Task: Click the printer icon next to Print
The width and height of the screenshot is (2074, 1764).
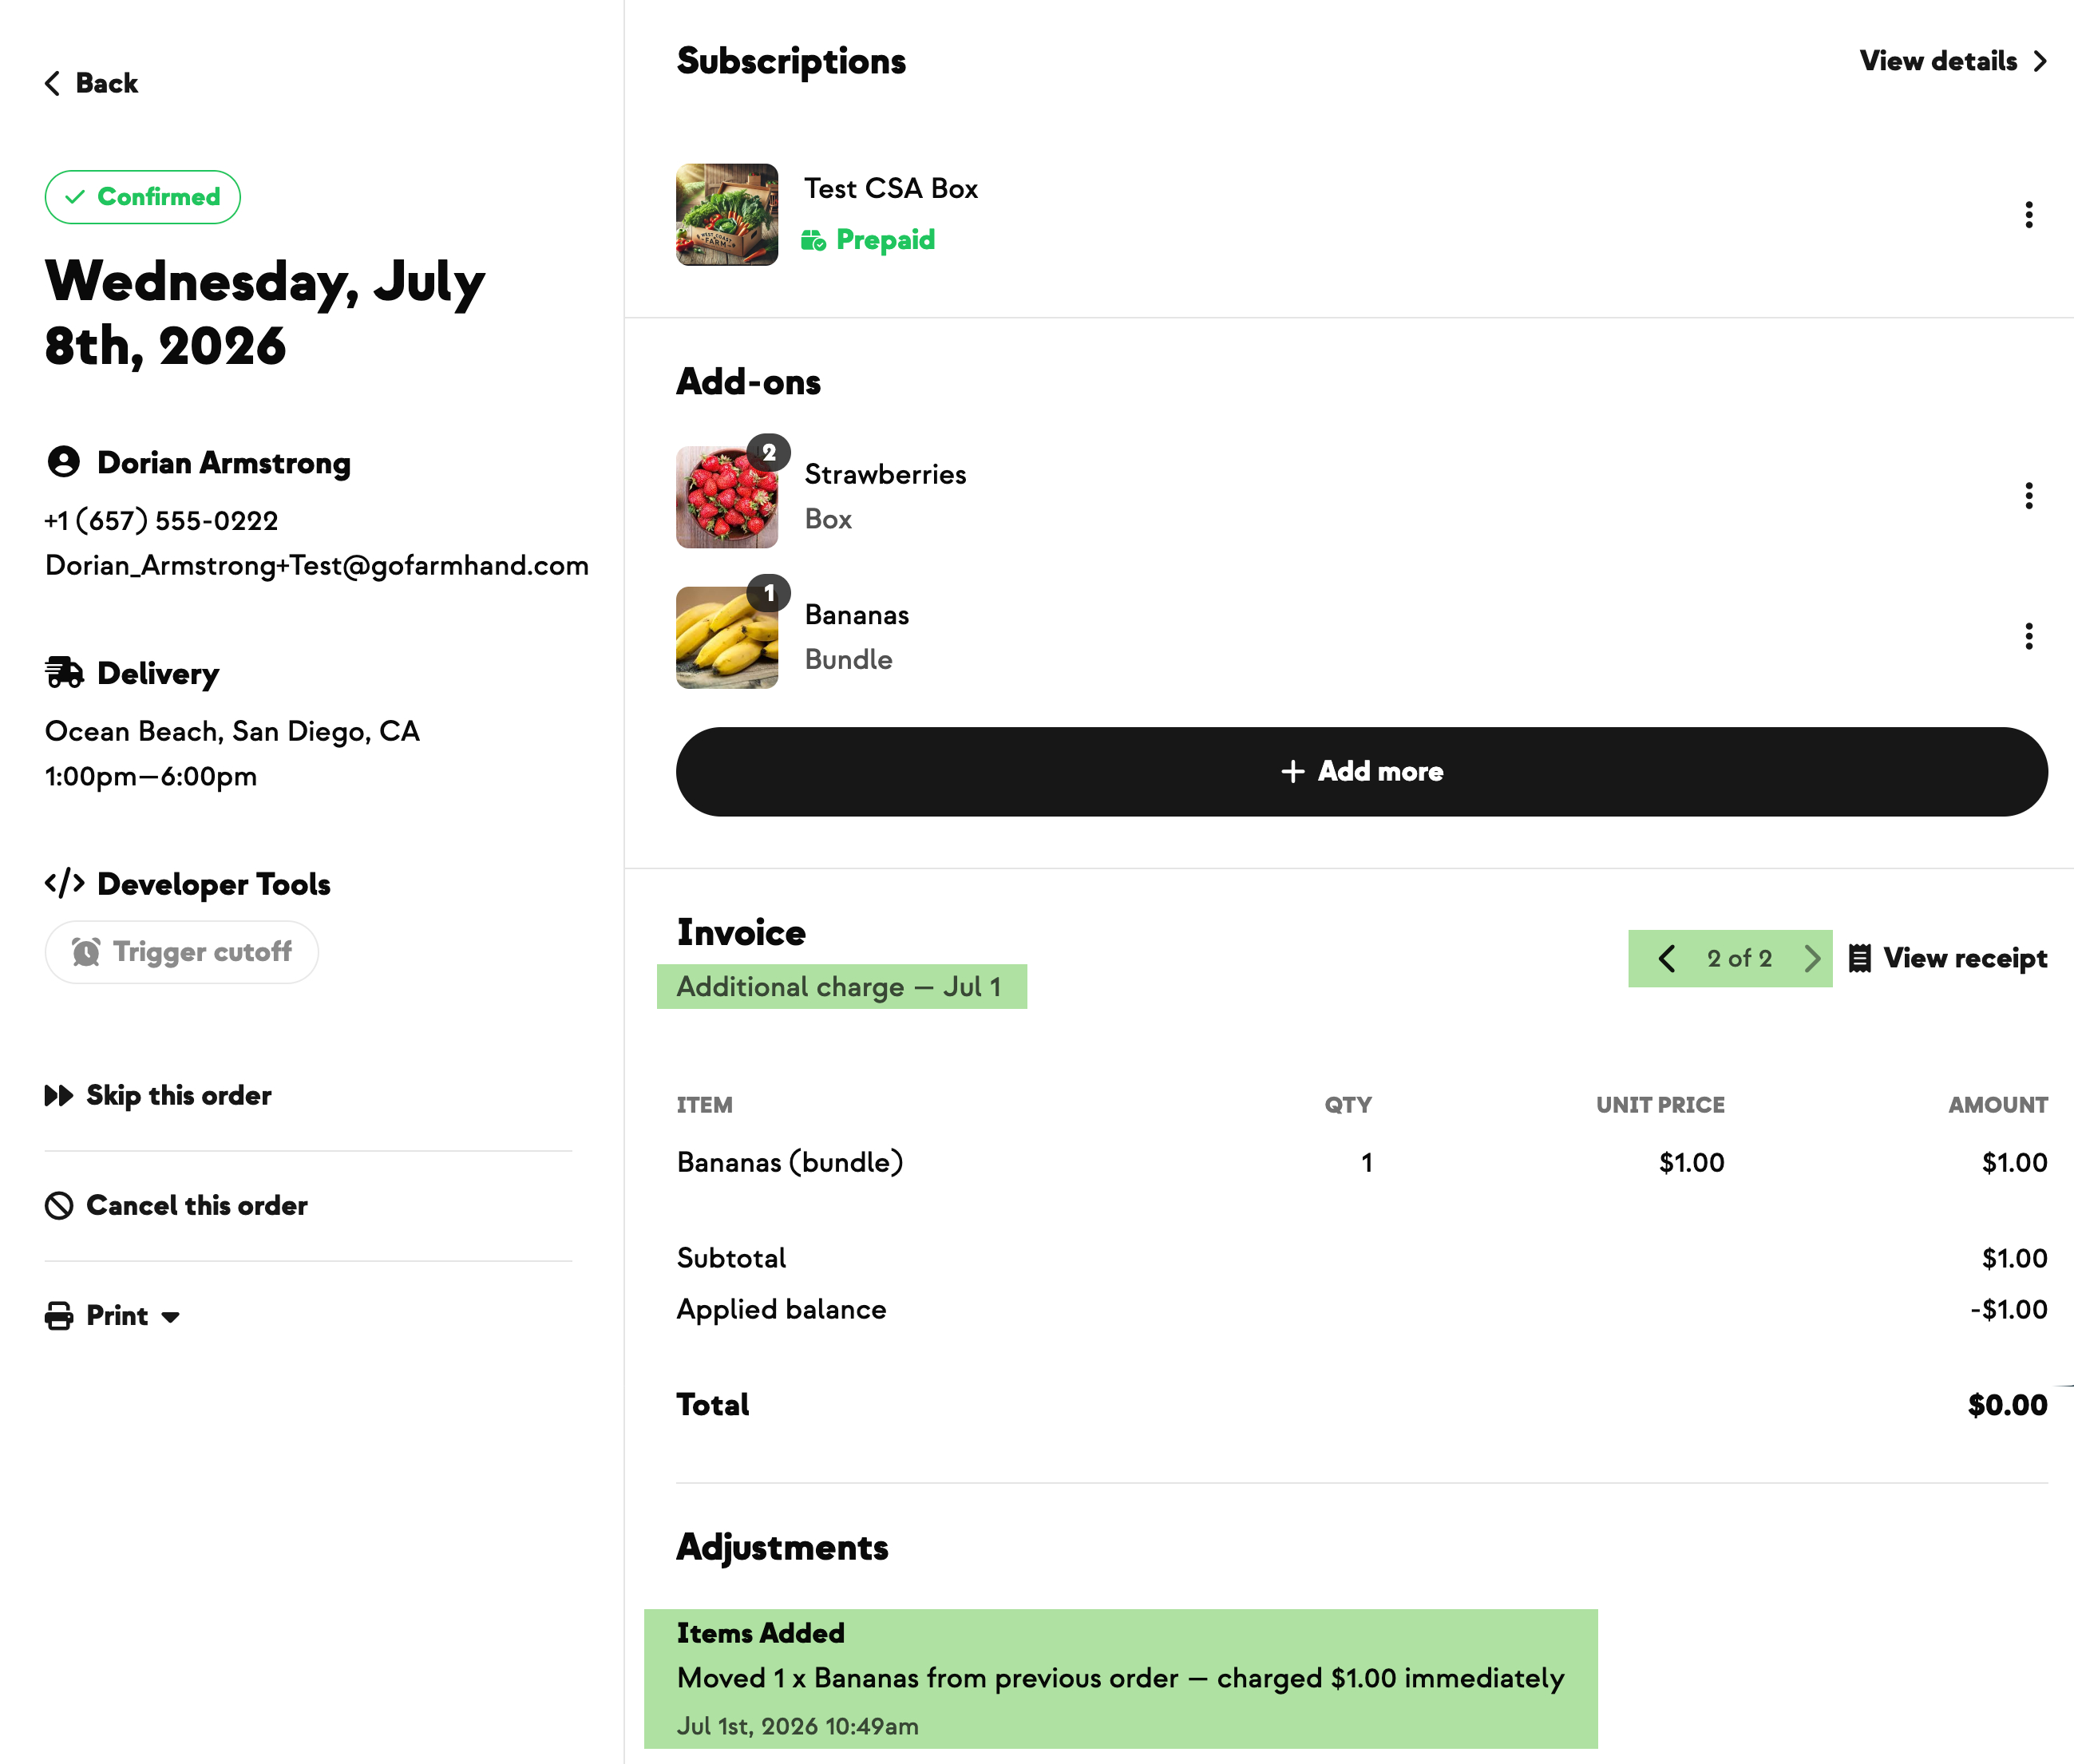Action: (x=59, y=1315)
